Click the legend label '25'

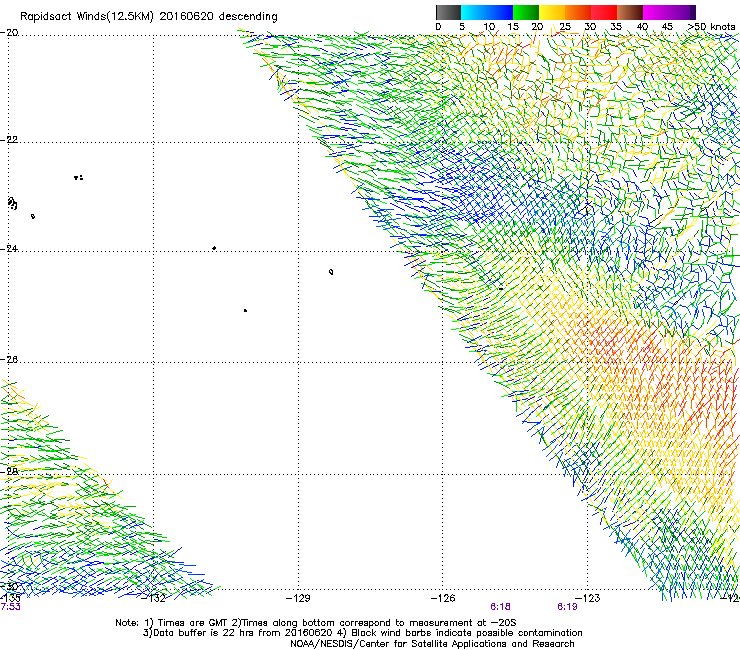click(x=565, y=27)
